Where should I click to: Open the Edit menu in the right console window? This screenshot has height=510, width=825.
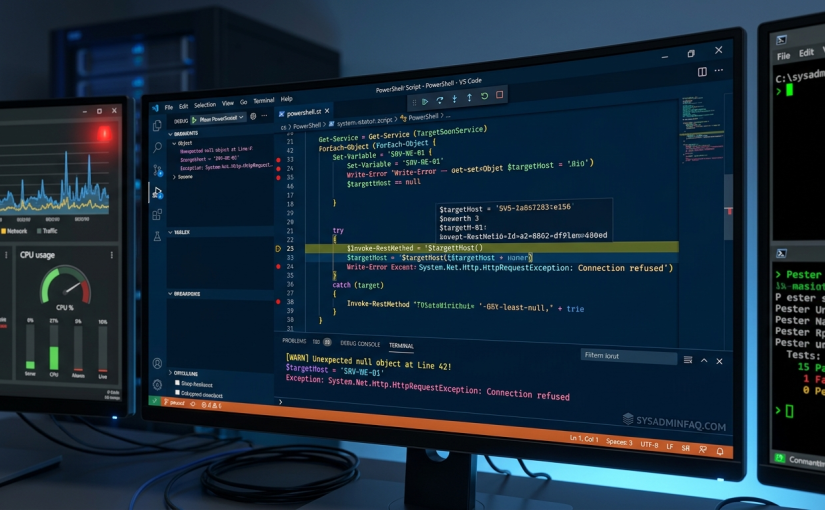[806, 53]
